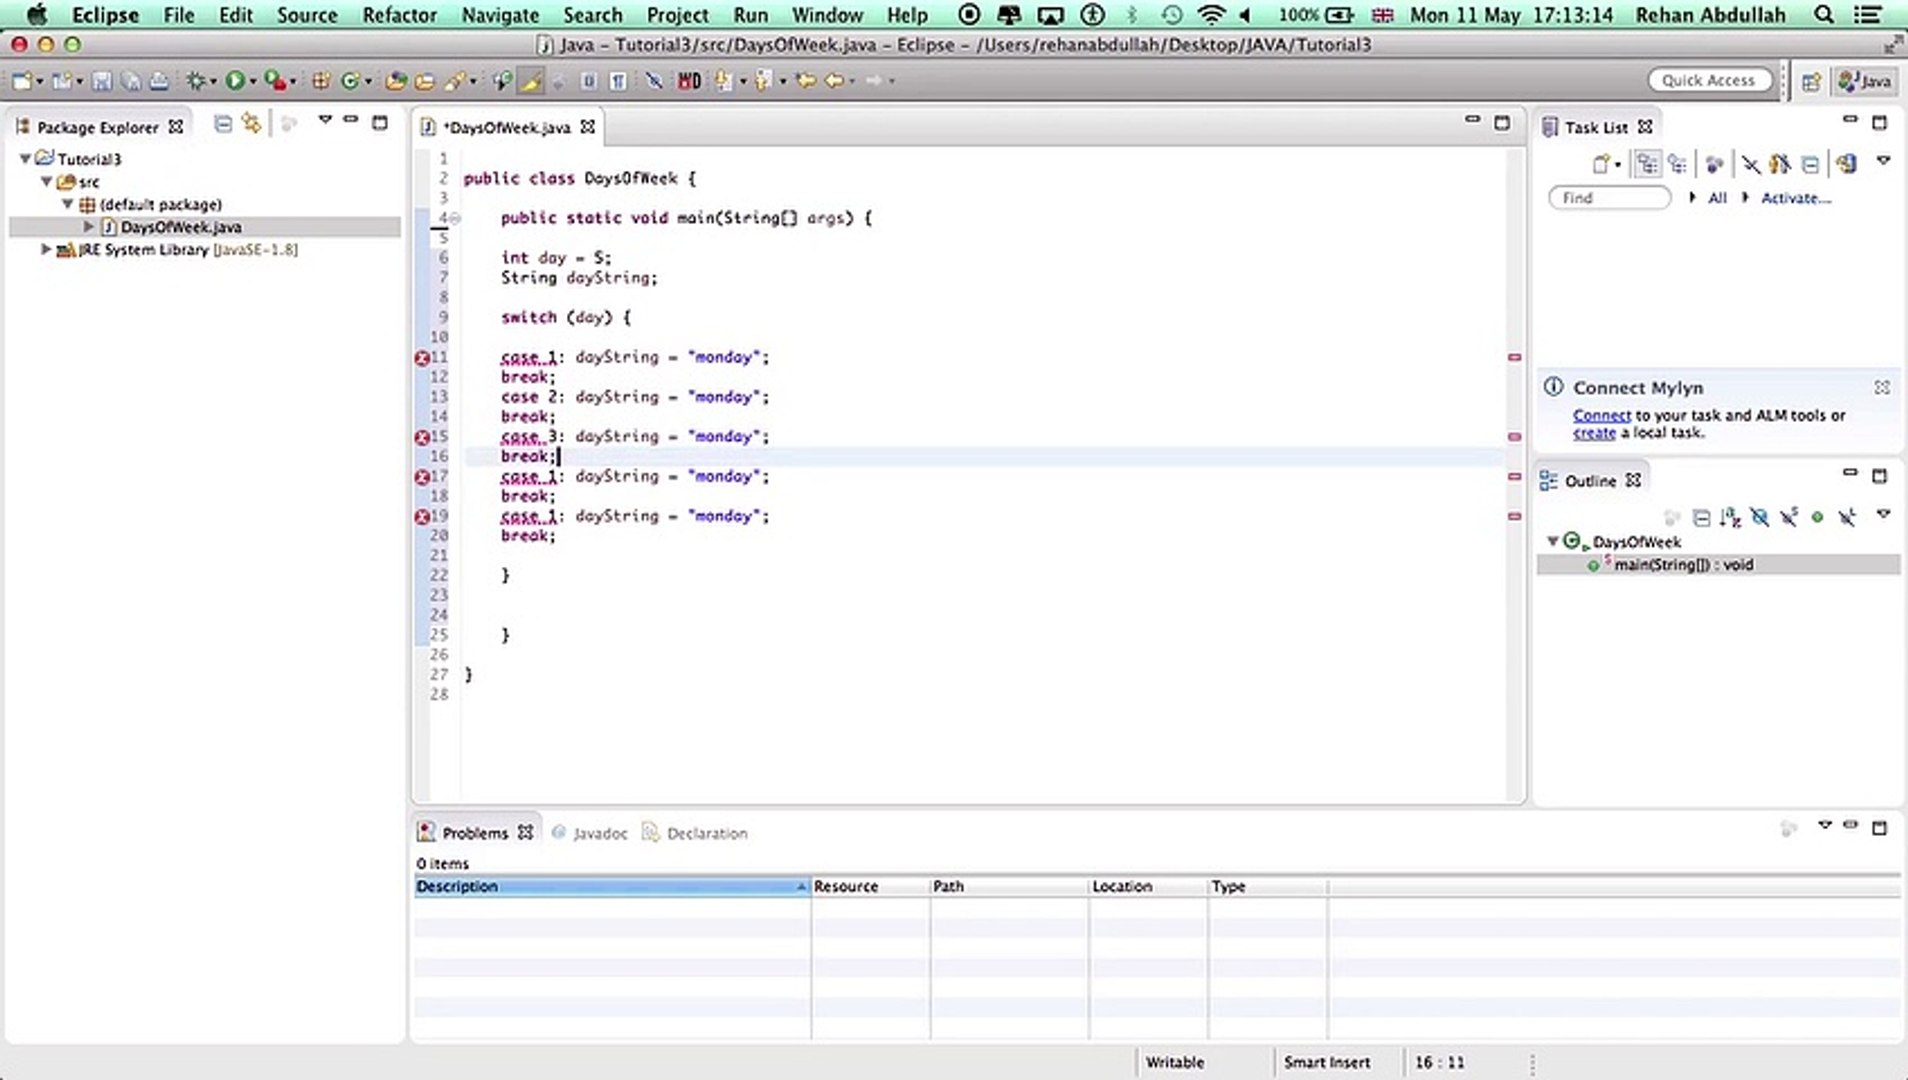This screenshot has width=1908, height=1080.
Task: Click the Save icon in the toolbar
Action: (101, 80)
